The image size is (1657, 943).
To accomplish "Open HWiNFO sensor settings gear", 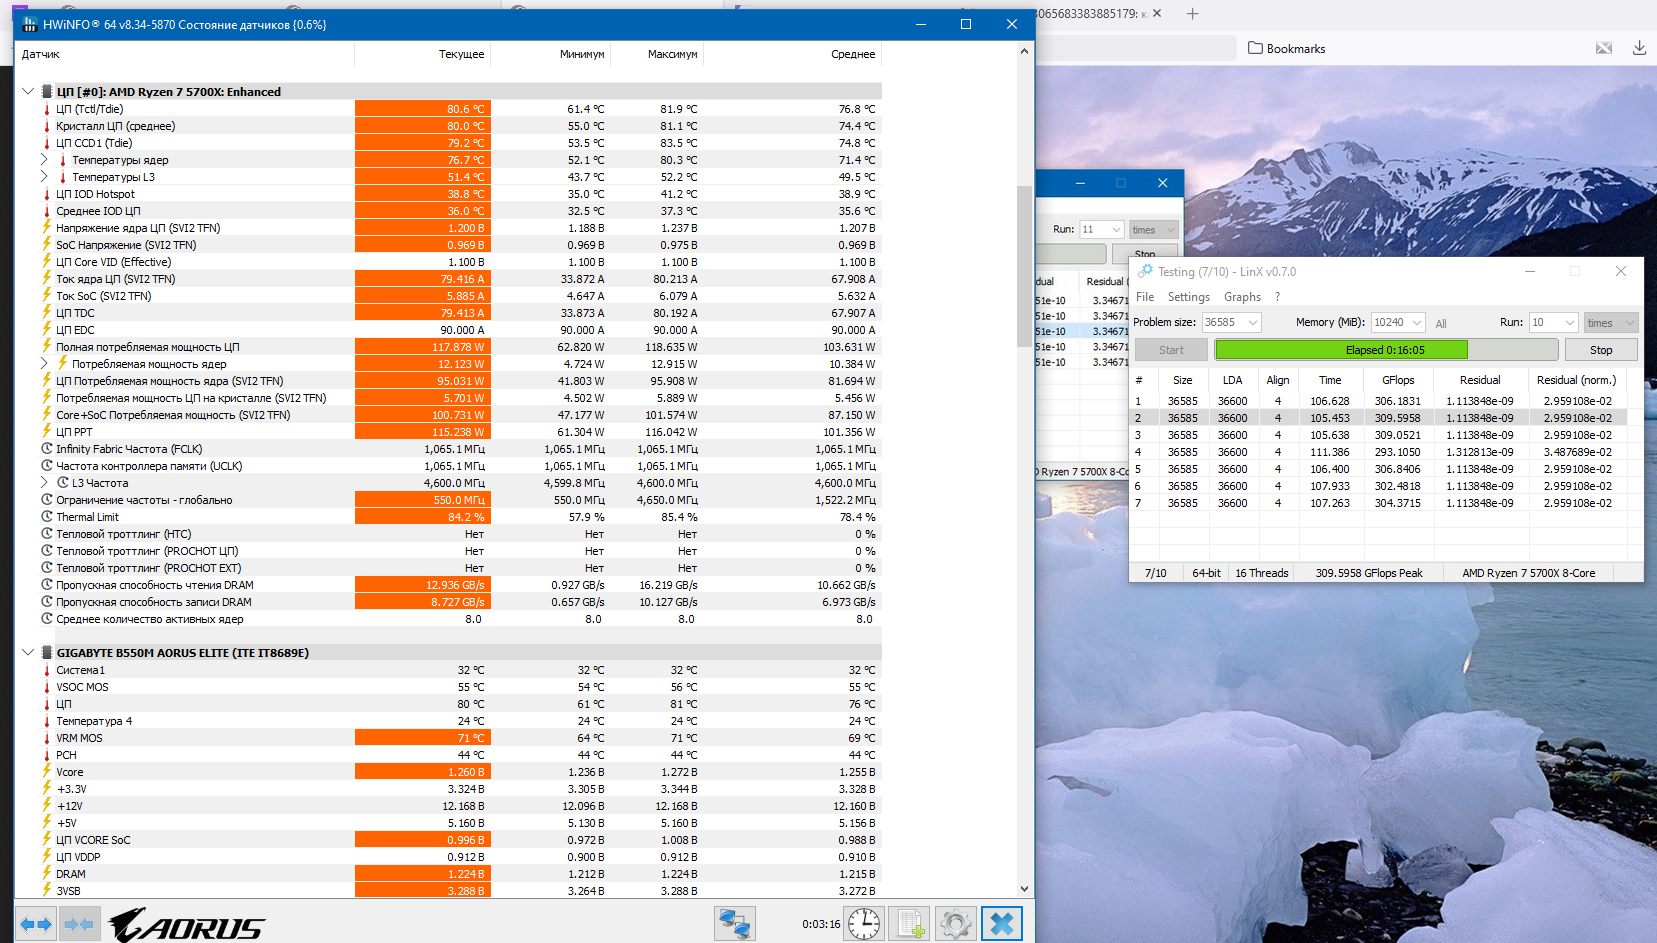I will pyautogui.click(x=955, y=924).
